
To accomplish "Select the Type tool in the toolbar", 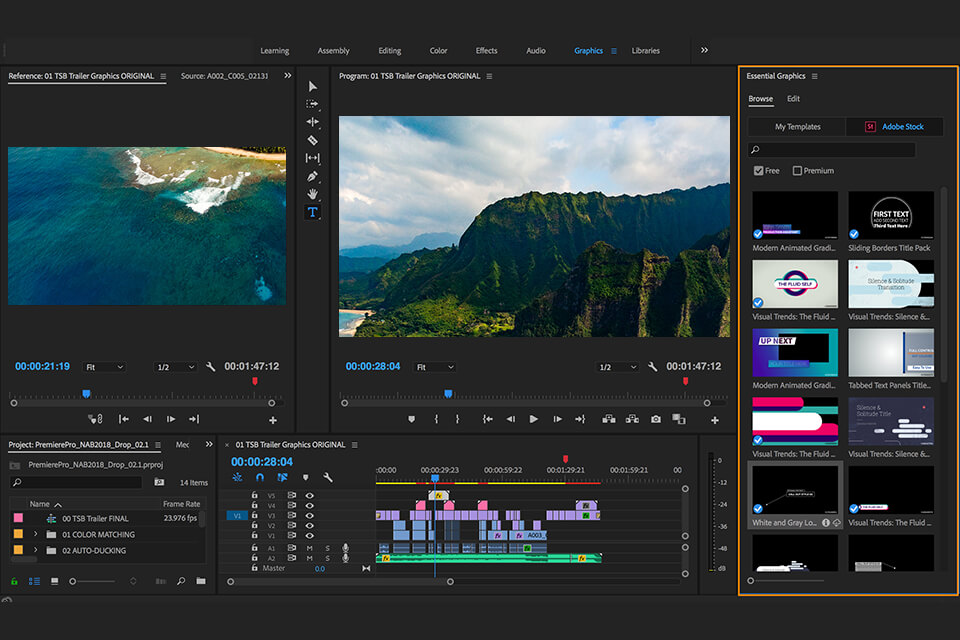I will click(312, 212).
